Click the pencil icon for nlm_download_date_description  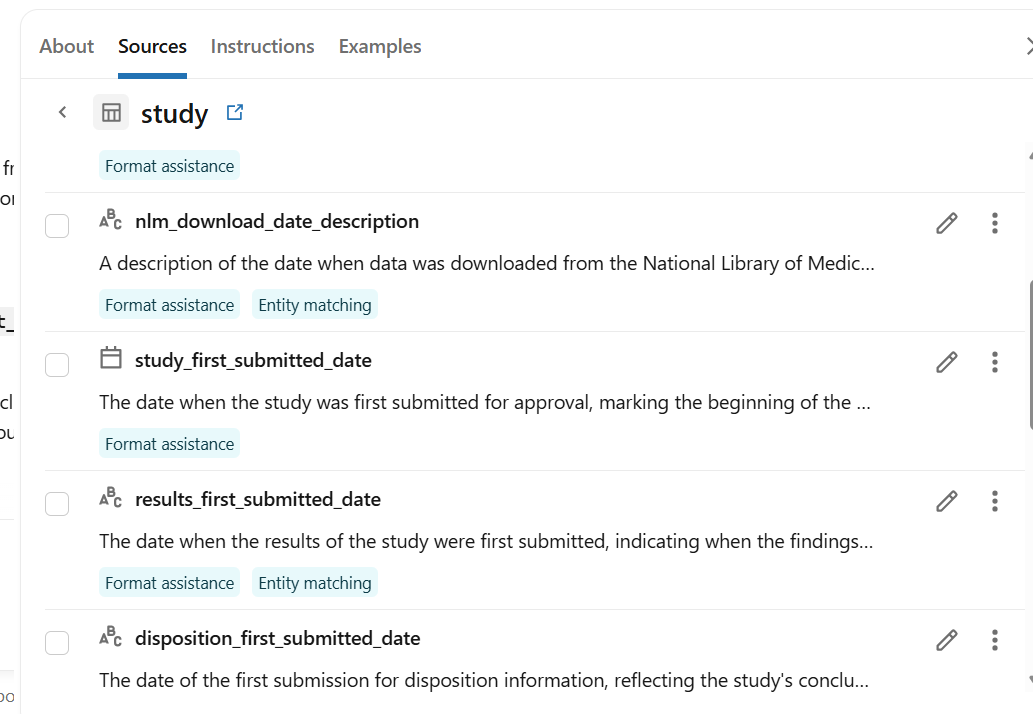tap(947, 223)
